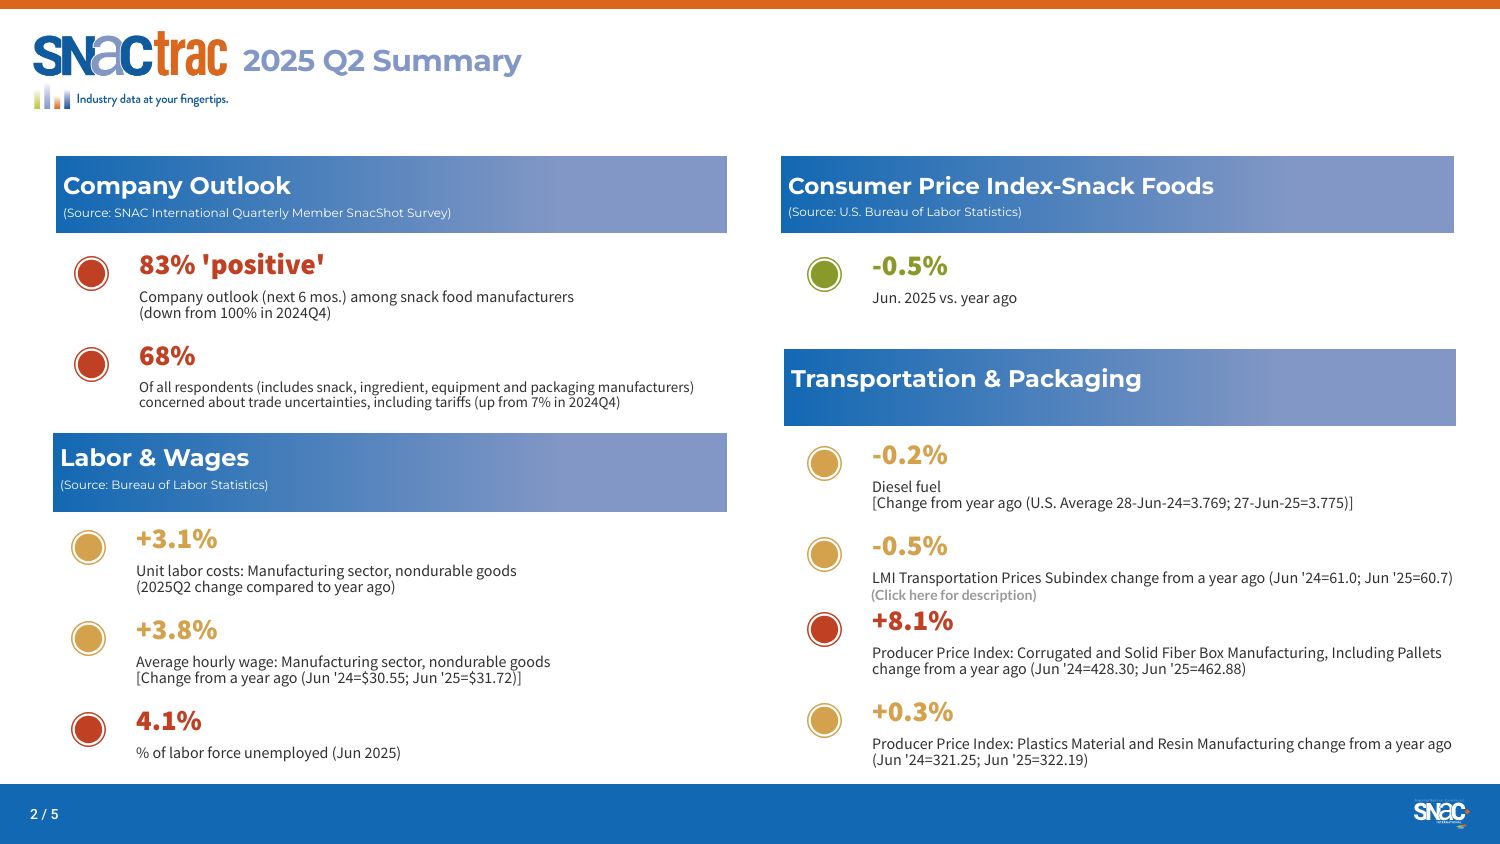The image size is (1500, 844).
Task: Click the SNAC logo in the footer
Action: pos(1440,813)
